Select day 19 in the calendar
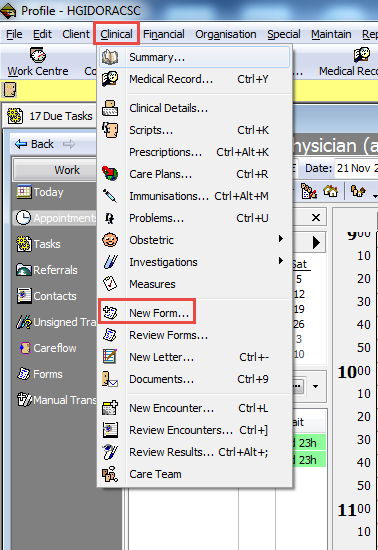The image size is (378, 550). 299,309
